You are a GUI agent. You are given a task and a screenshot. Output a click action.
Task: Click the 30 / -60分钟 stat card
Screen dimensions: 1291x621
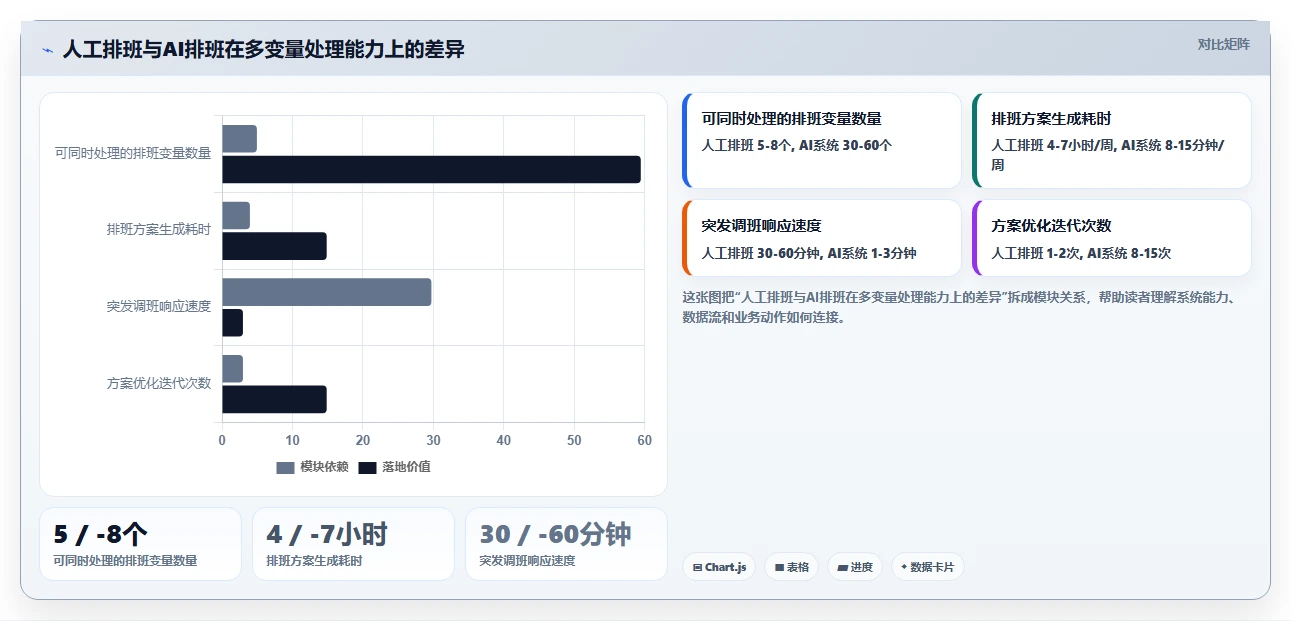566,544
